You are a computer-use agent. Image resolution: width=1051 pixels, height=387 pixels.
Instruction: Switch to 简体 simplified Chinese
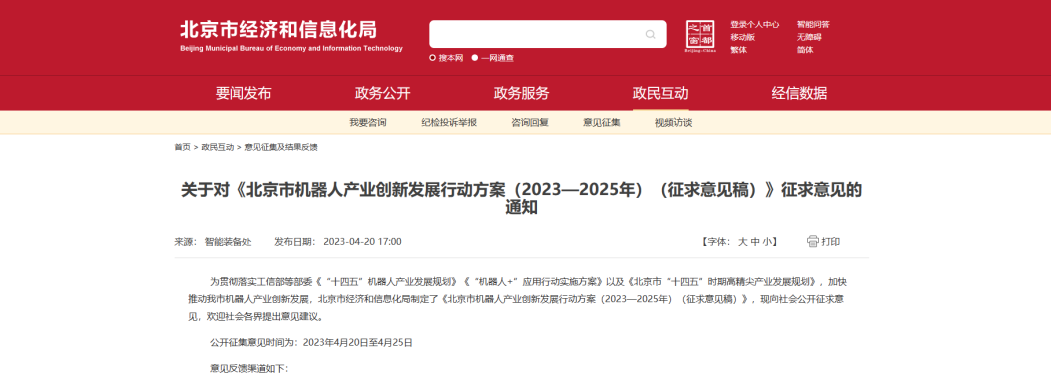click(x=805, y=50)
